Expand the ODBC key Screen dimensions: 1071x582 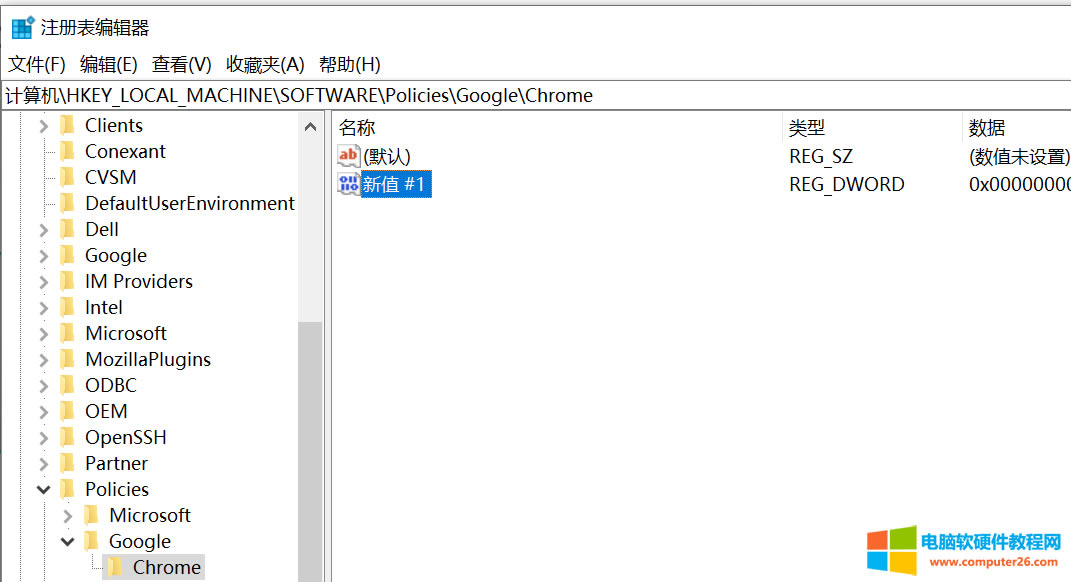click(x=44, y=386)
